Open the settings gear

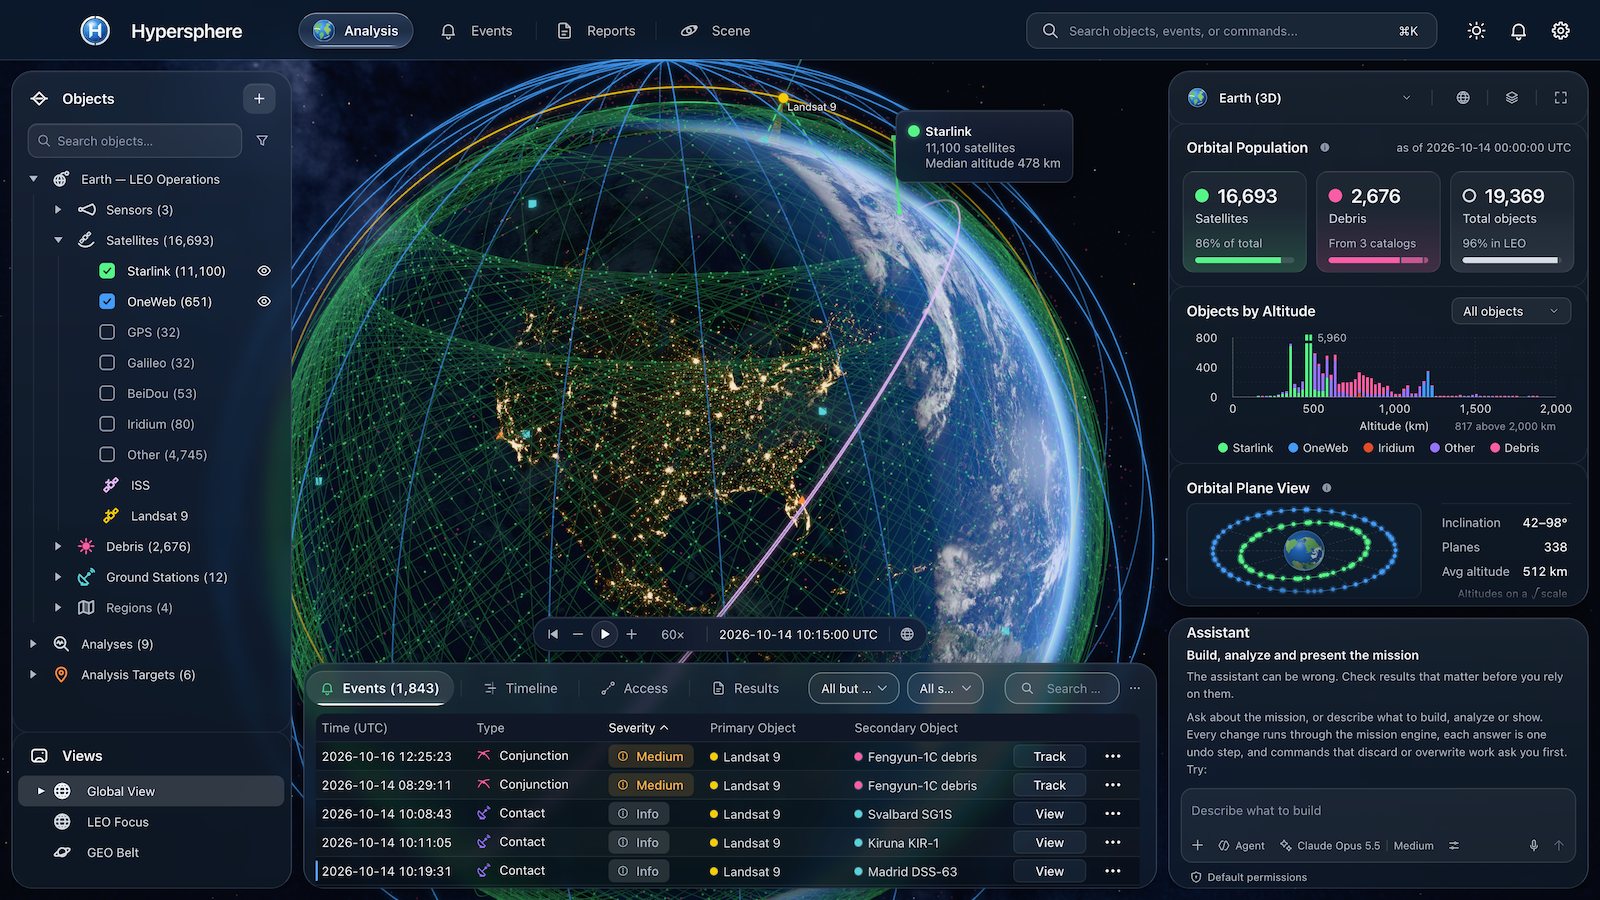[1560, 31]
